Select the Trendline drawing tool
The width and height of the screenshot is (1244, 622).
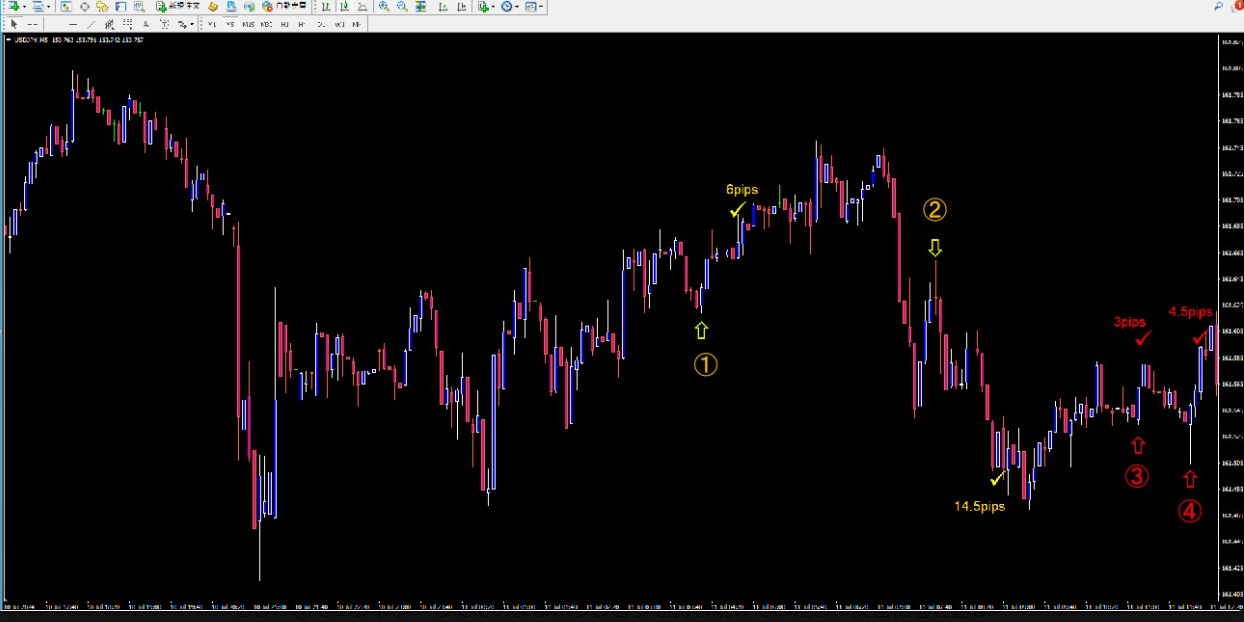tap(91, 24)
